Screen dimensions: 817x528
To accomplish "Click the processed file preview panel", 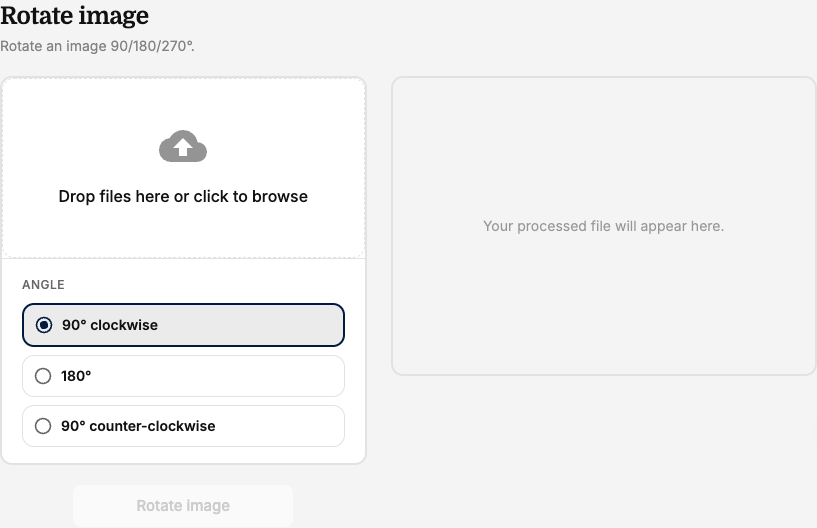I will [603, 226].
